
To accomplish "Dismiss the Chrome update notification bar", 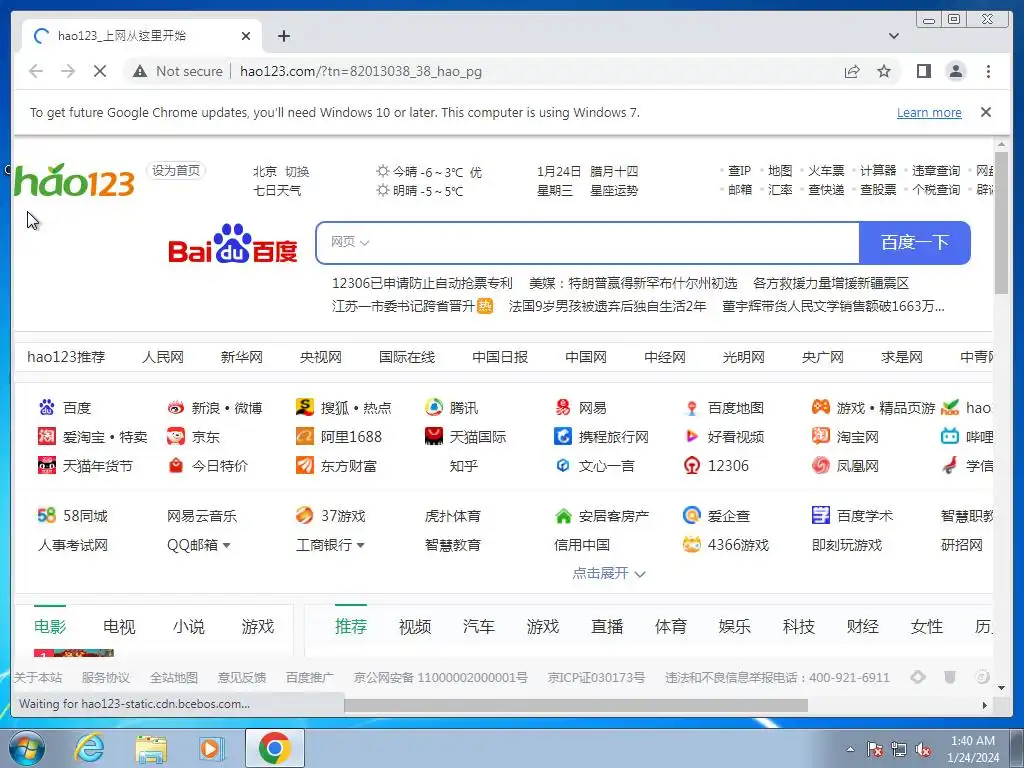I will [986, 112].
